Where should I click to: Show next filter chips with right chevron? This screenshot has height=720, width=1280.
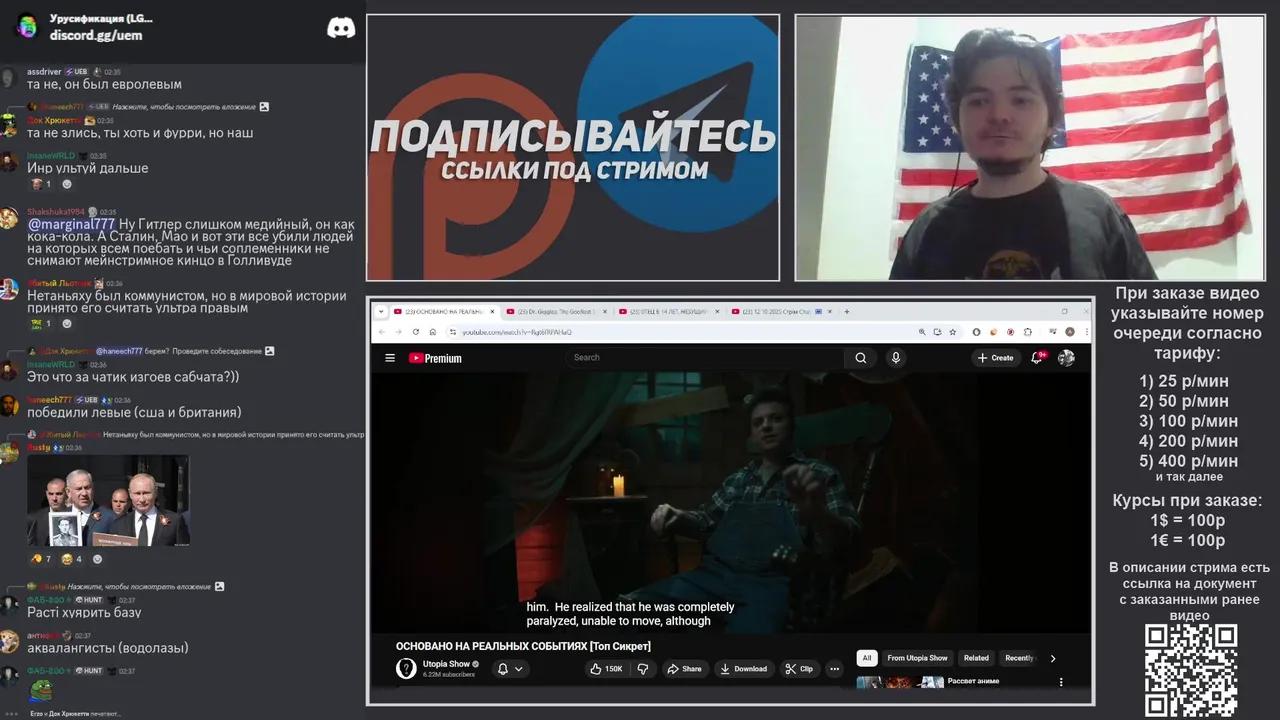click(1052, 658)
